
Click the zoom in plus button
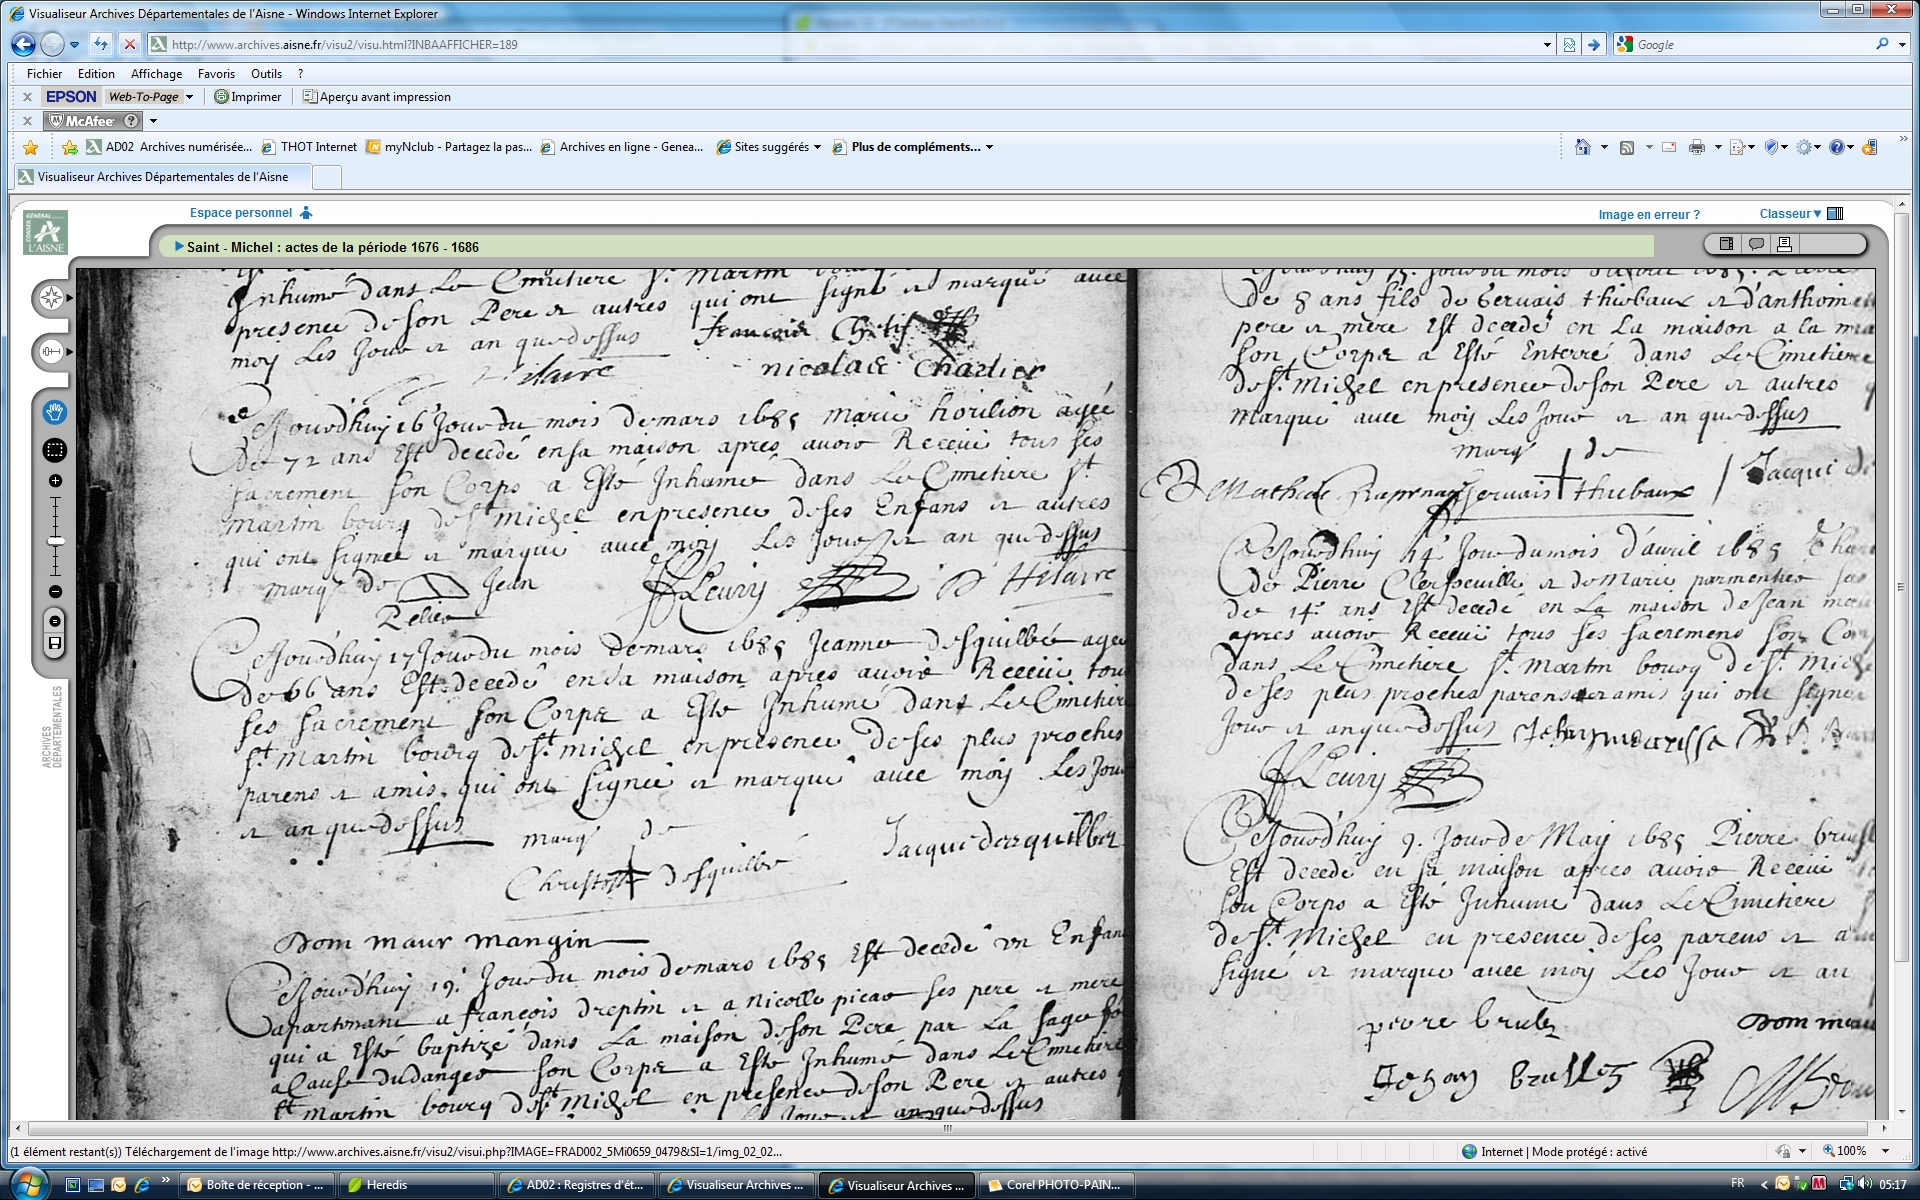(x=55, y=481)
